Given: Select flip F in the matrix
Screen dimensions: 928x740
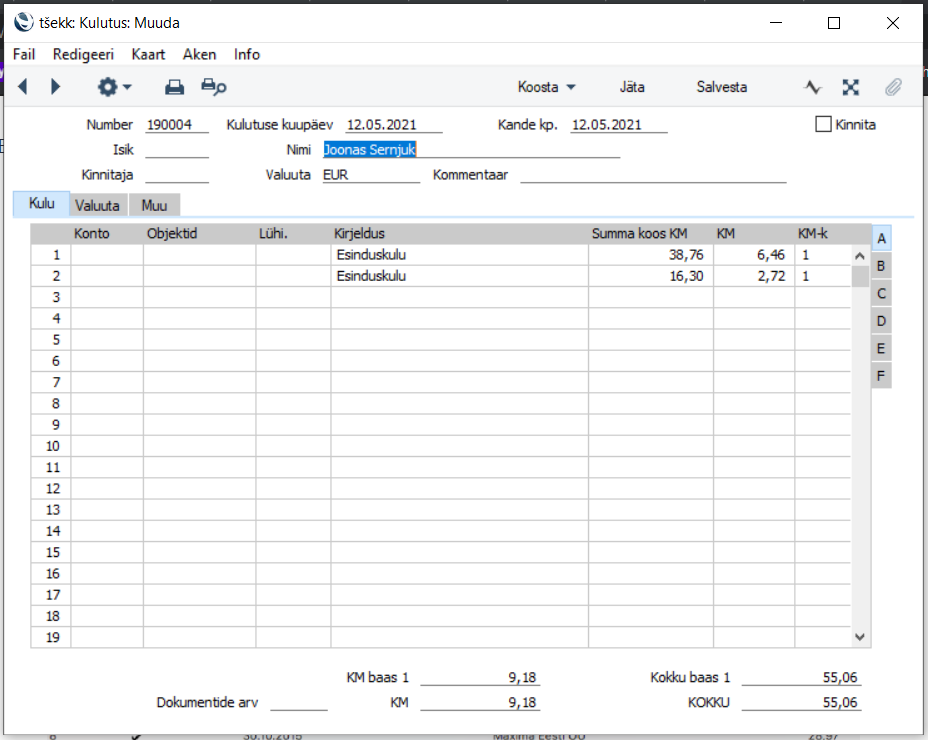Looking at the screenshot, I should tap(881, 375).
